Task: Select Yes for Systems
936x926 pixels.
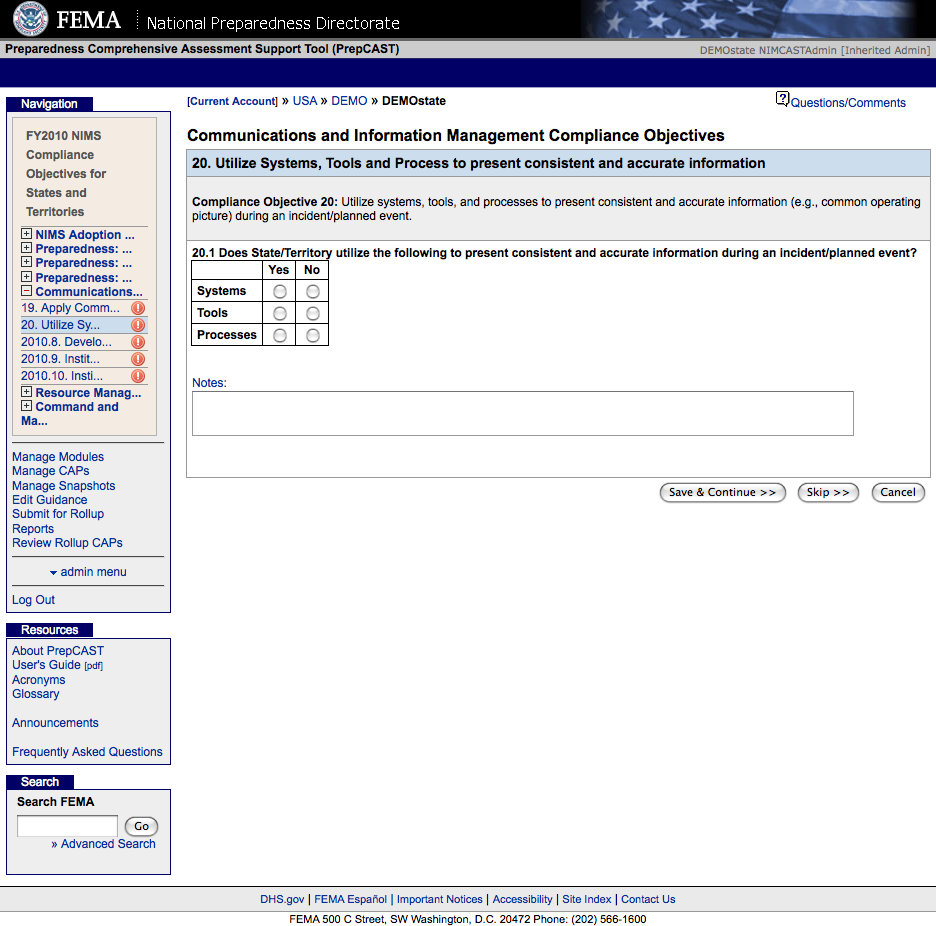Action: coord(279,291)
